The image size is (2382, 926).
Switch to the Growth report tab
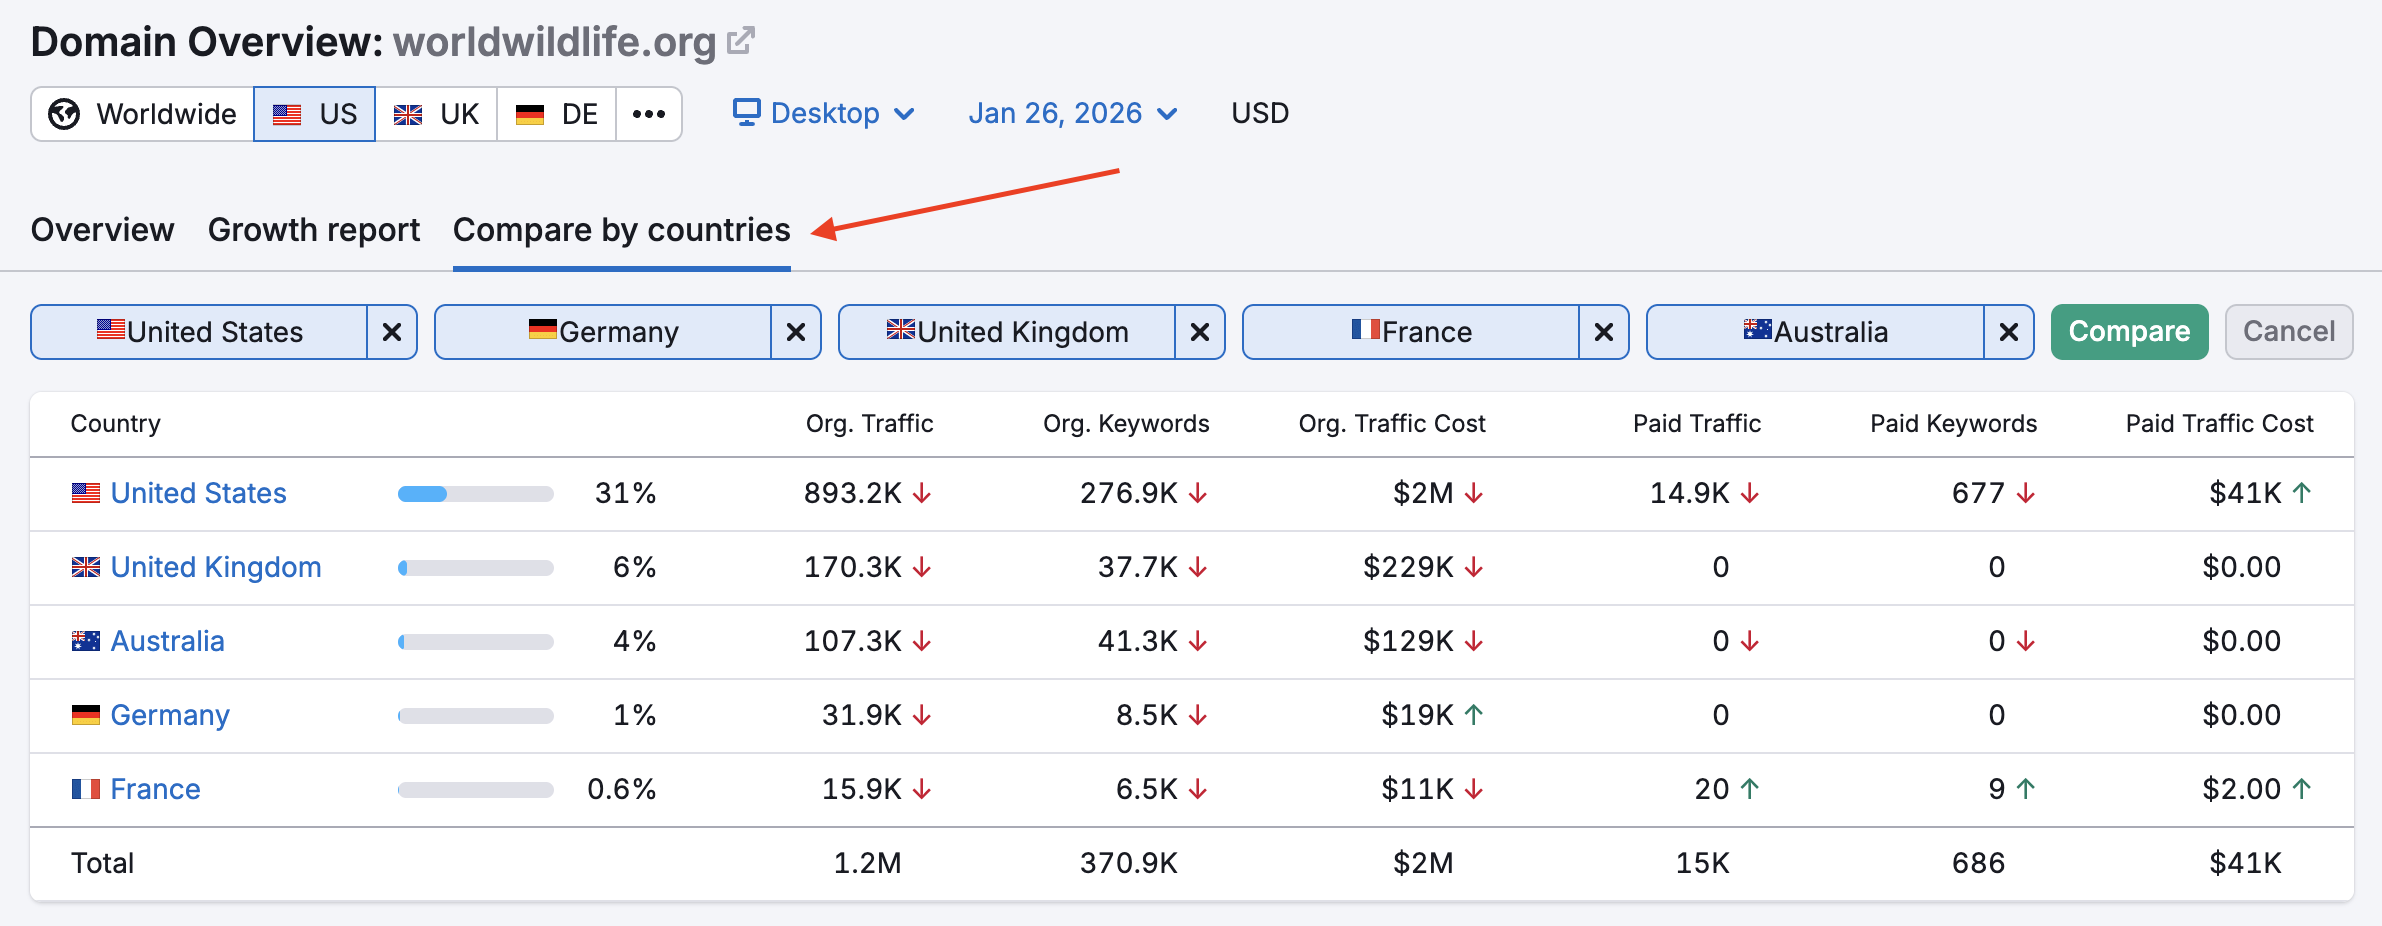pos(313,229)
